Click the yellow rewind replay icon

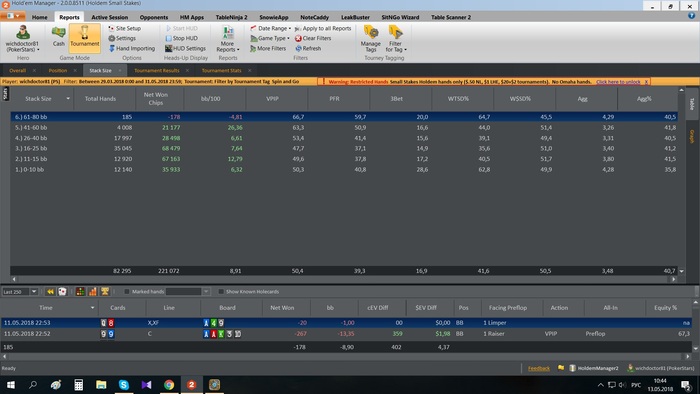pyautogui.click(x=50, y=291)
